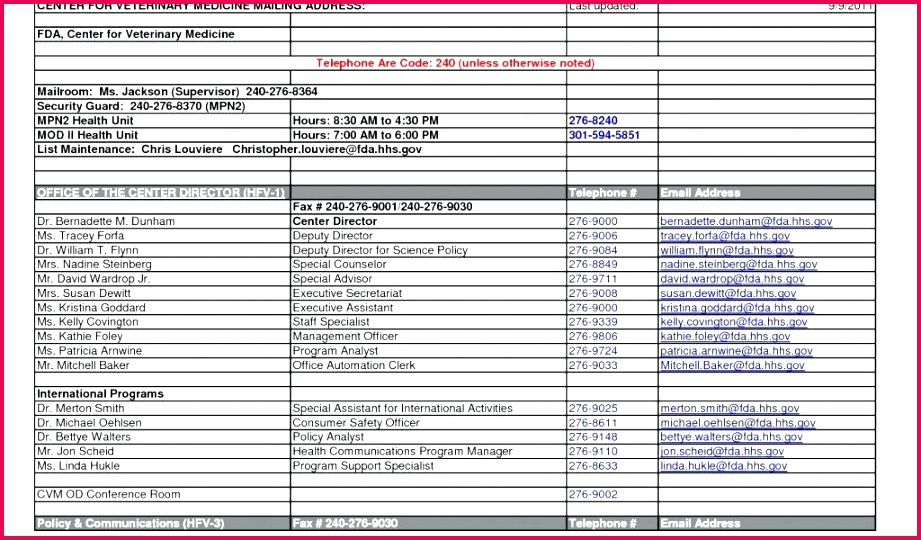The image size is (921, 540).
Task: Select the 'Office Automation Clerk' title cell
Action: pyautogui.click(x=428, y=365)
